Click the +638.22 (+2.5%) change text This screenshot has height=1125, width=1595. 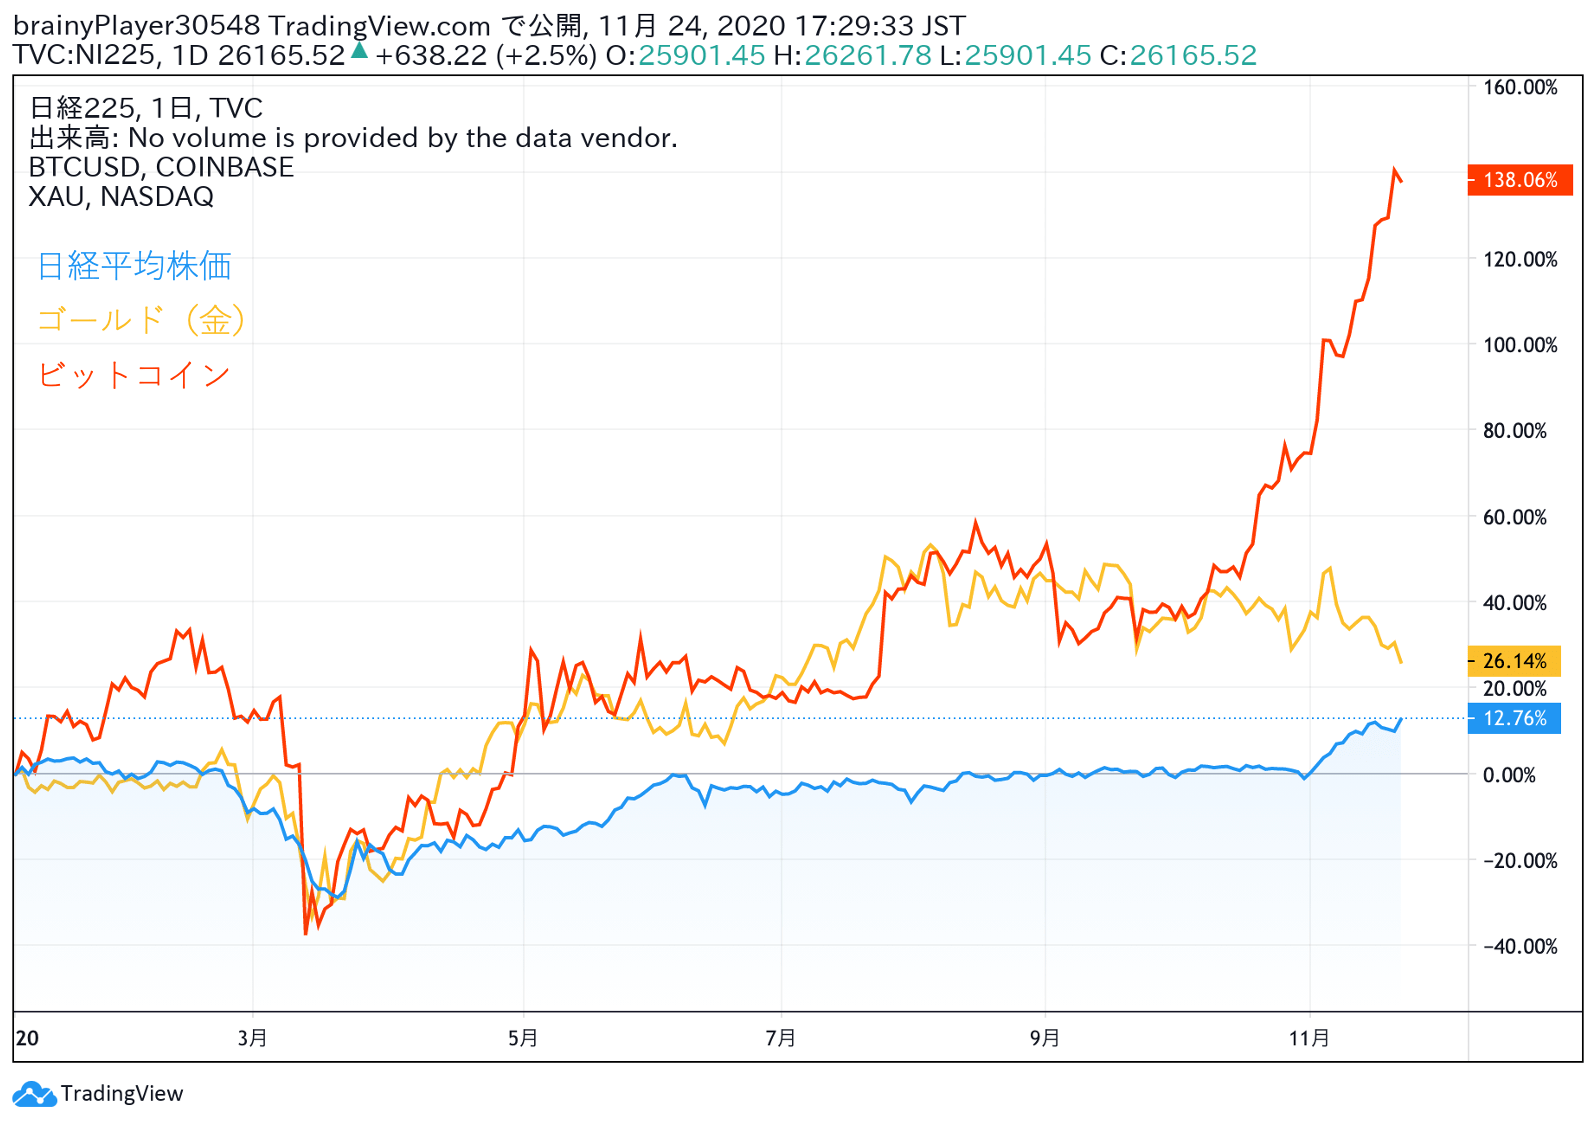click(x=486, y=55)
